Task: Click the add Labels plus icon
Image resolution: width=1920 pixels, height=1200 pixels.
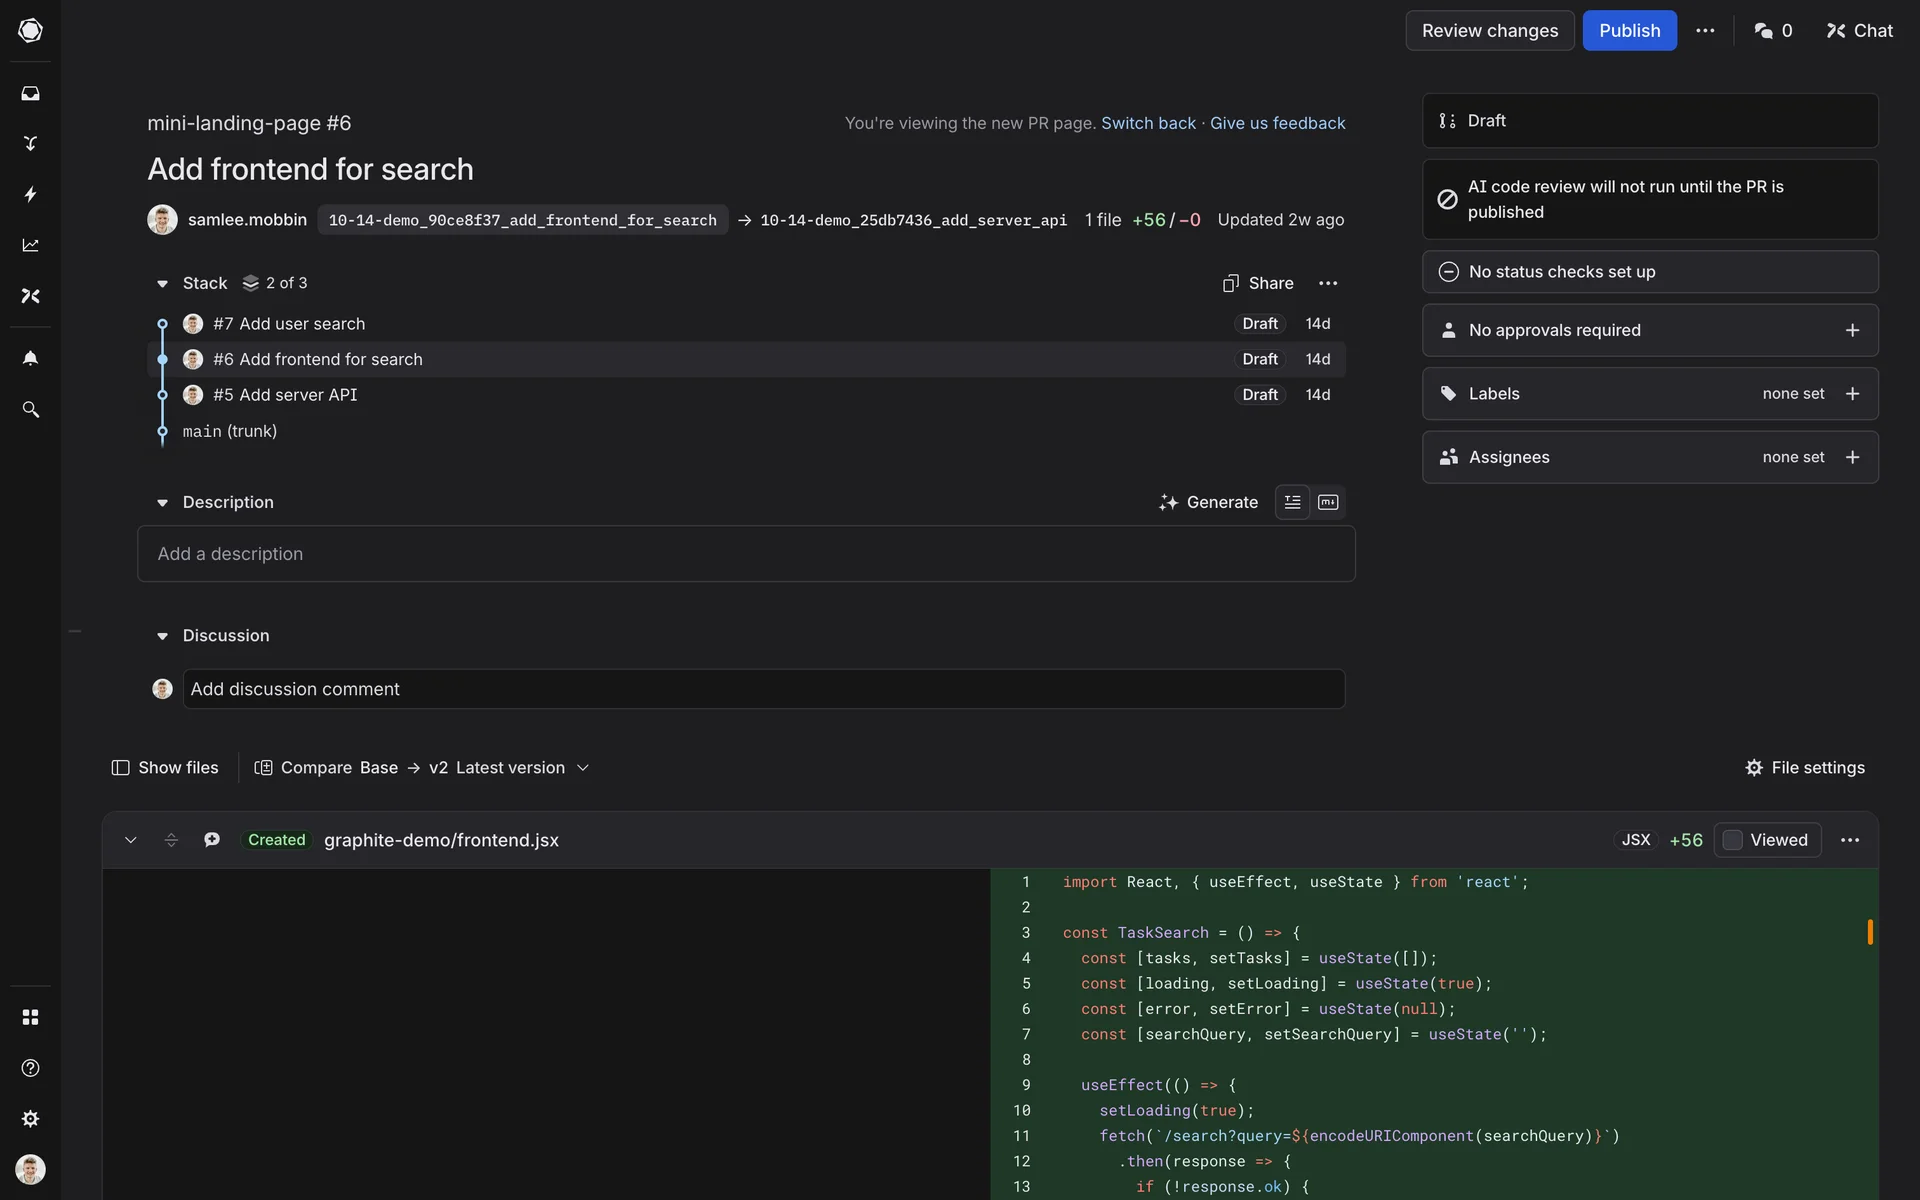Action: click(x=1852, y=394)
